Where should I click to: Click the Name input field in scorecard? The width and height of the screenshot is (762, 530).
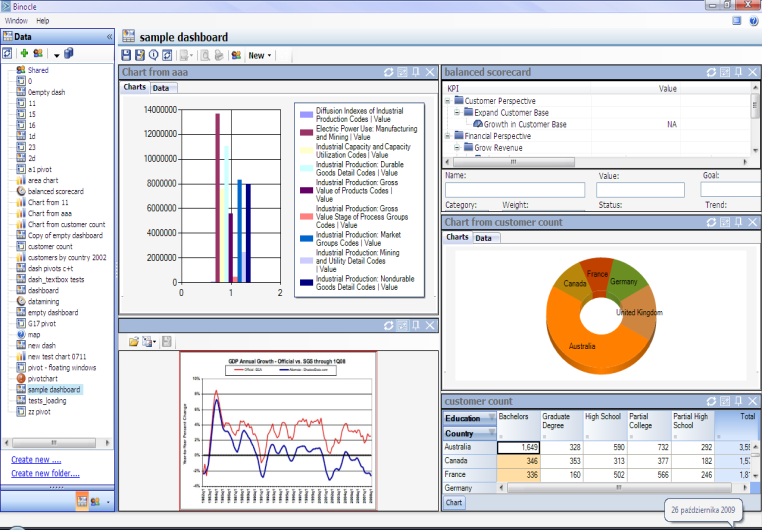tap(515, 189)
